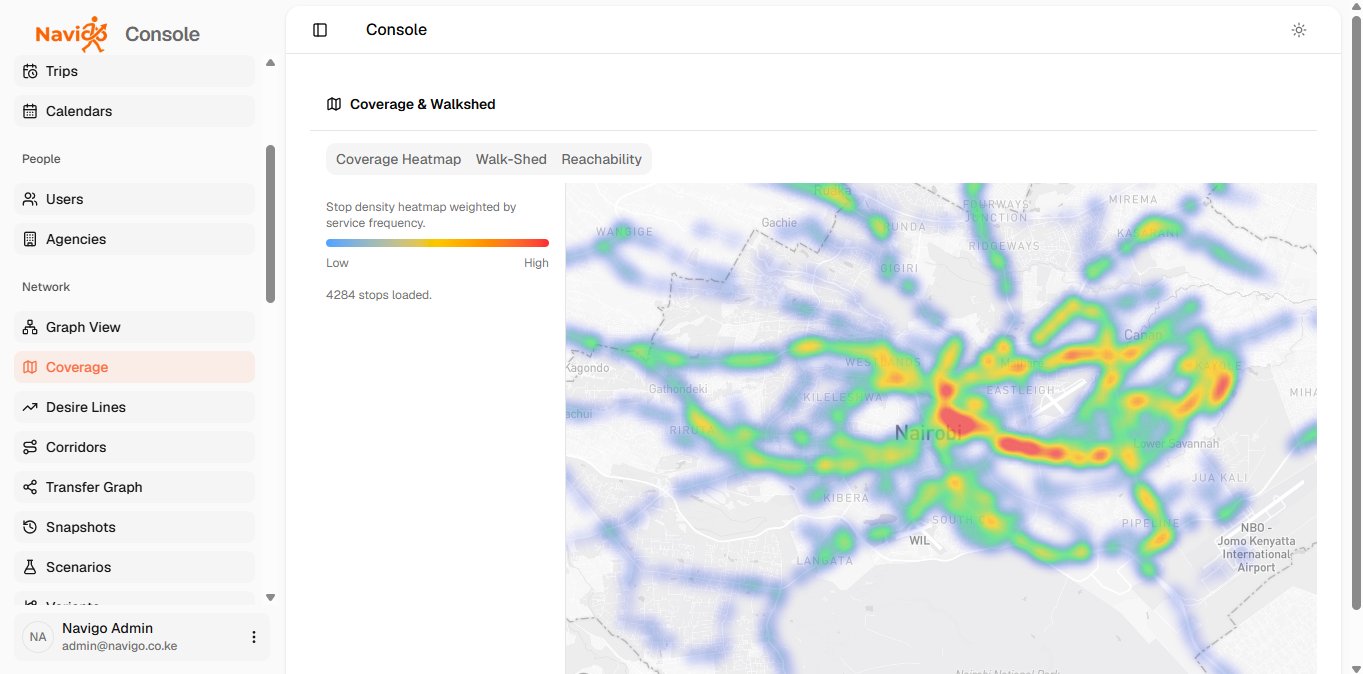The image size is (1363, 674).
Task: Click the Coverage & Walkshed heading
Action: 423,104
